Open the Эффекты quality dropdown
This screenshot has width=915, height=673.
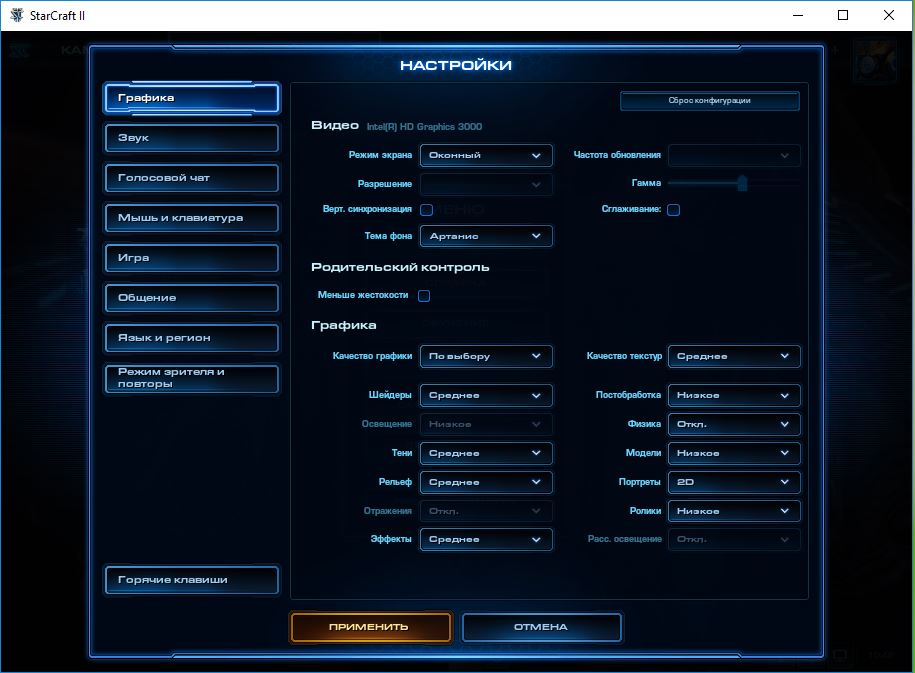tap(486, 539)
